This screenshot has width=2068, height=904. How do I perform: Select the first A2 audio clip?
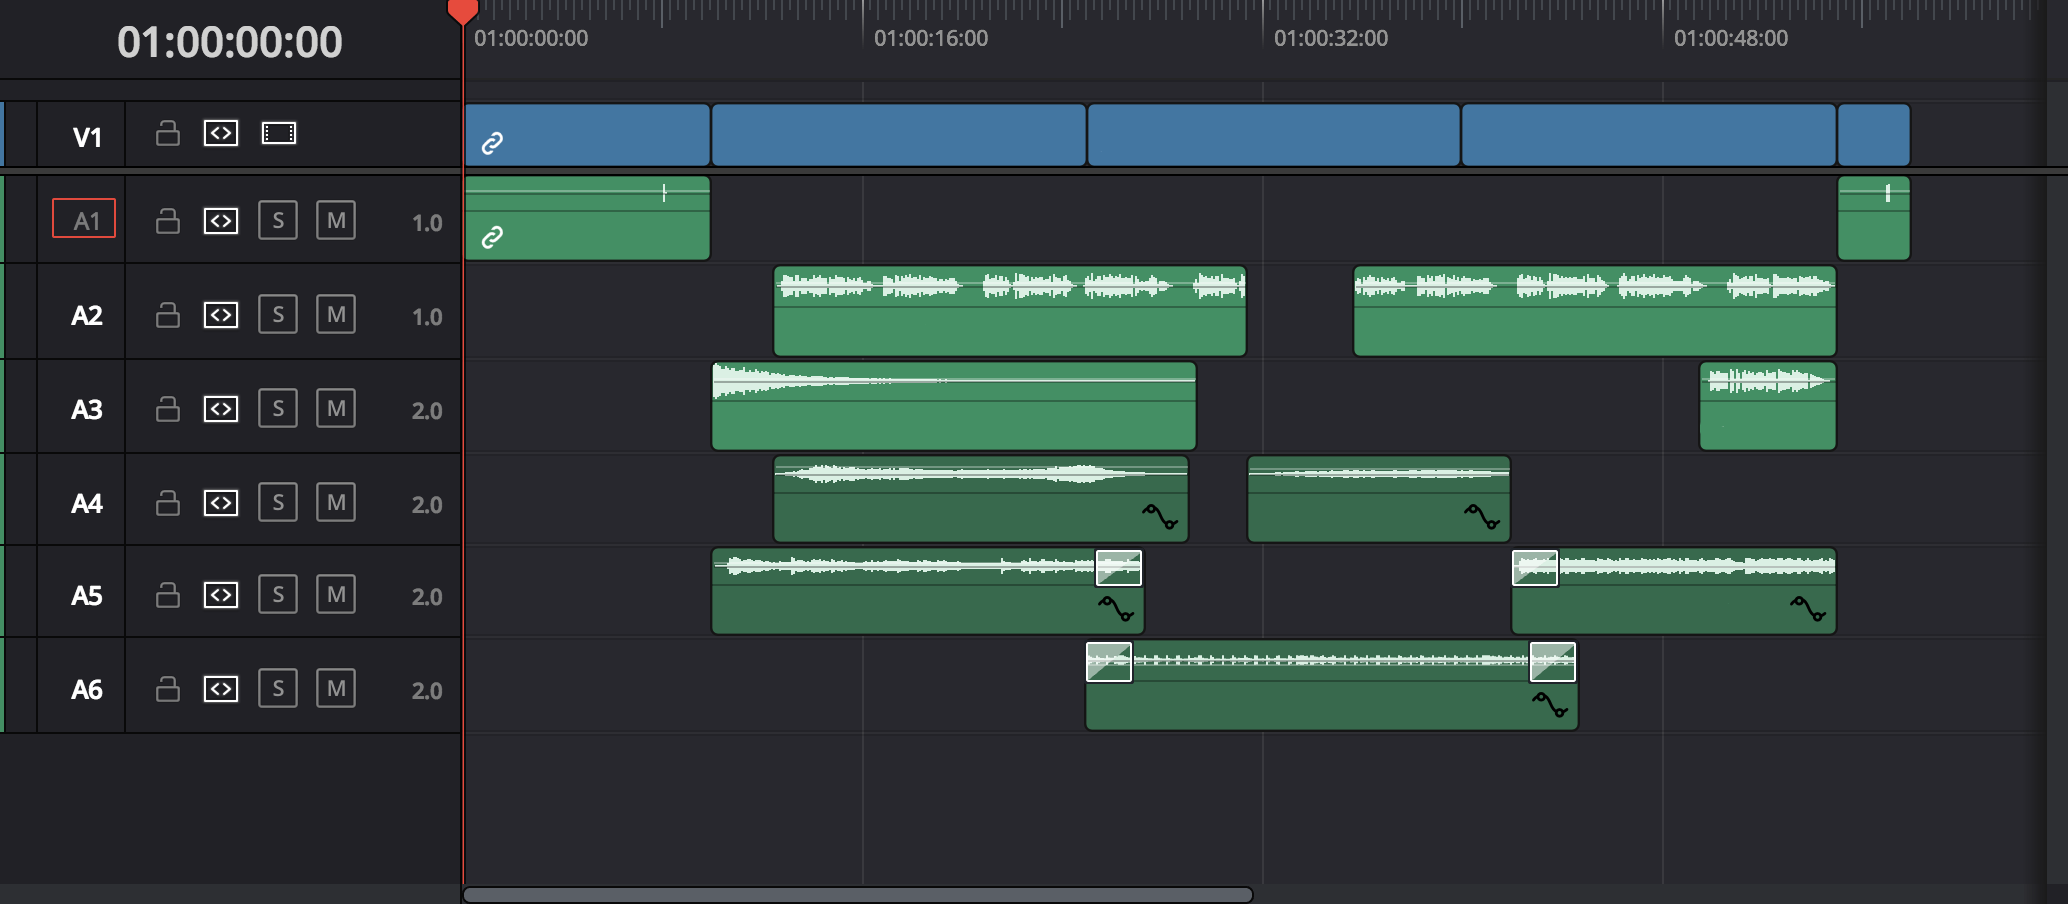pyautogui.click(x=1010, y=311)
